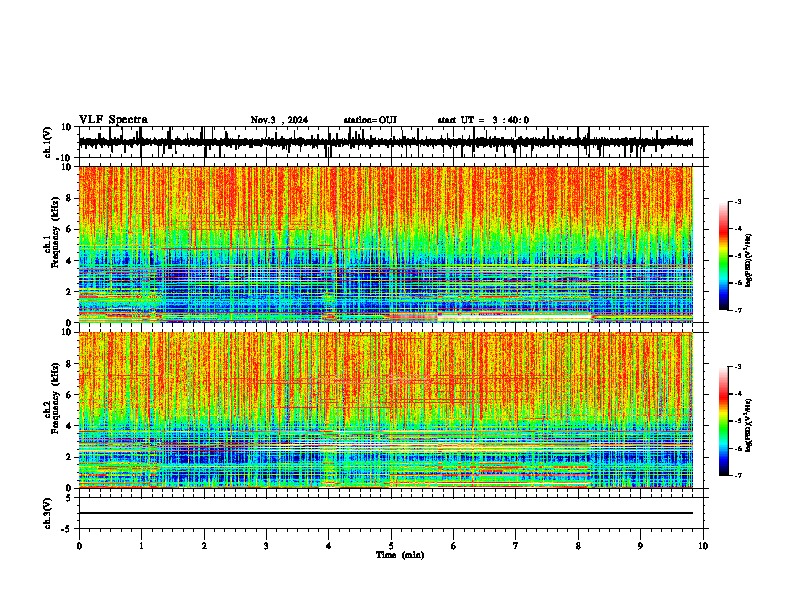Click the ch.2 spectrogram panel
The width and height of the screenshot is (792, 612).
point(385,410)
